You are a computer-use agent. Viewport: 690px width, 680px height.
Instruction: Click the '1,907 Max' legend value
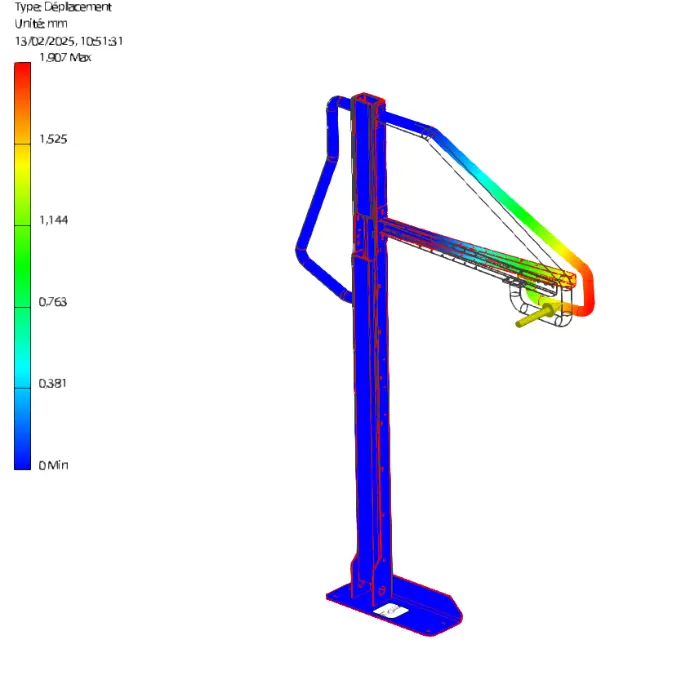coord(65,57)
